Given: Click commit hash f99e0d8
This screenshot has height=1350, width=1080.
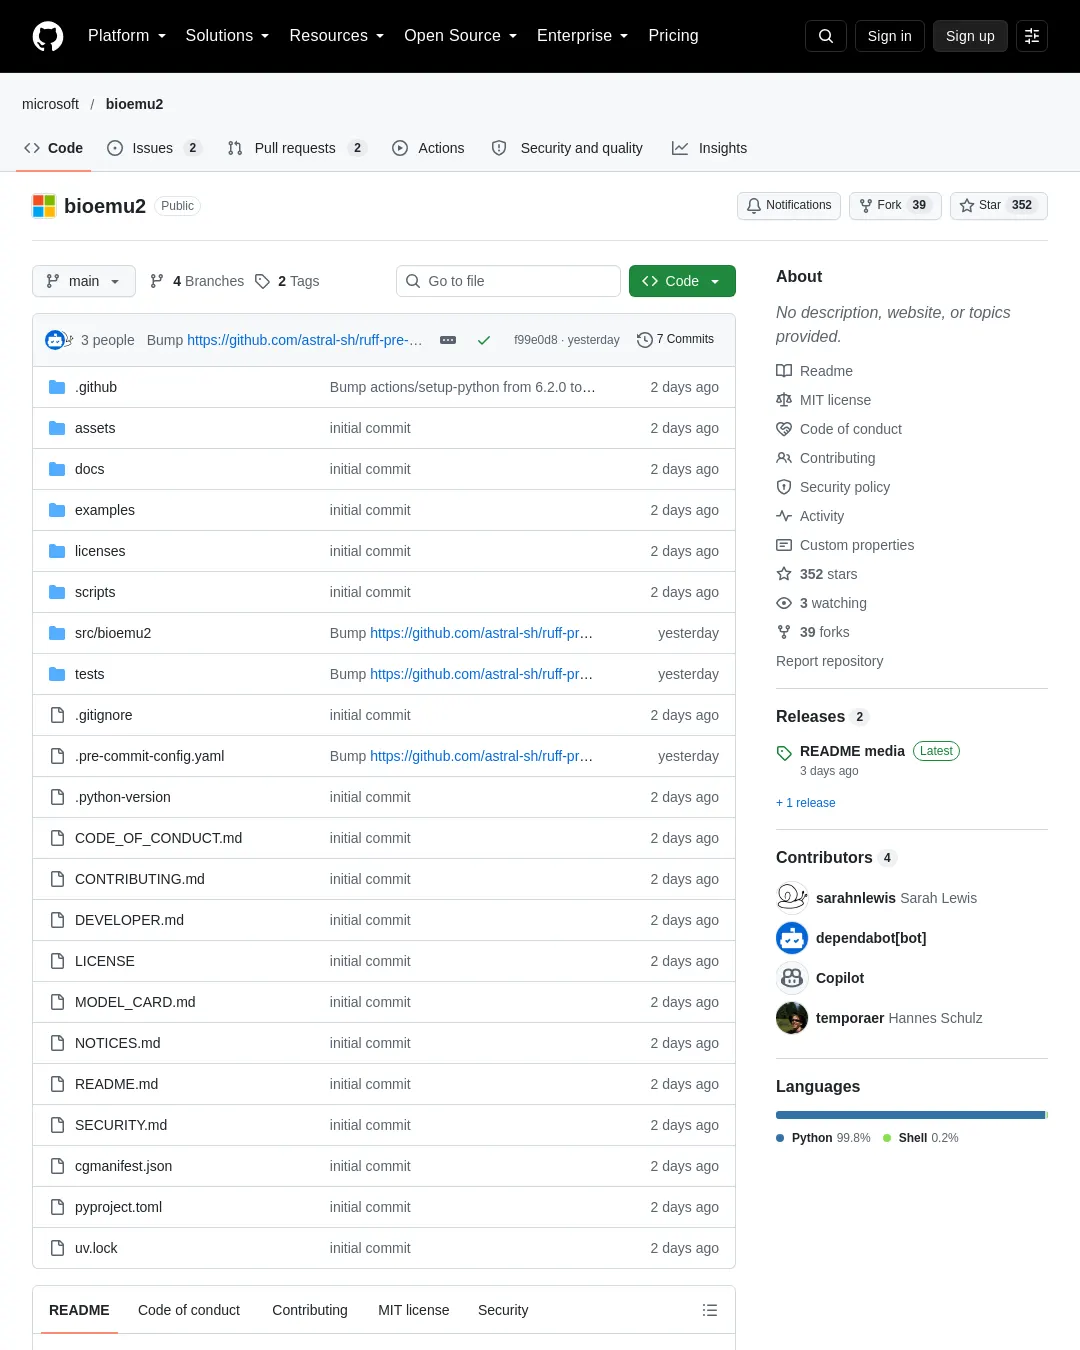Looking at the screenshot, I should [536, 340].
